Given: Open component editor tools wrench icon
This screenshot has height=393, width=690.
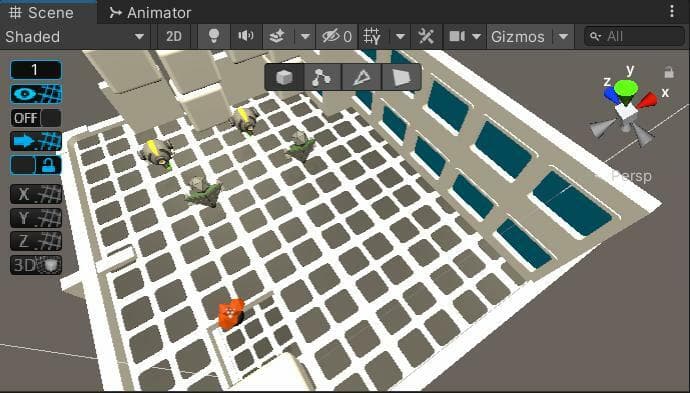Looking at the screenshot, I should (x=426, y=37).
